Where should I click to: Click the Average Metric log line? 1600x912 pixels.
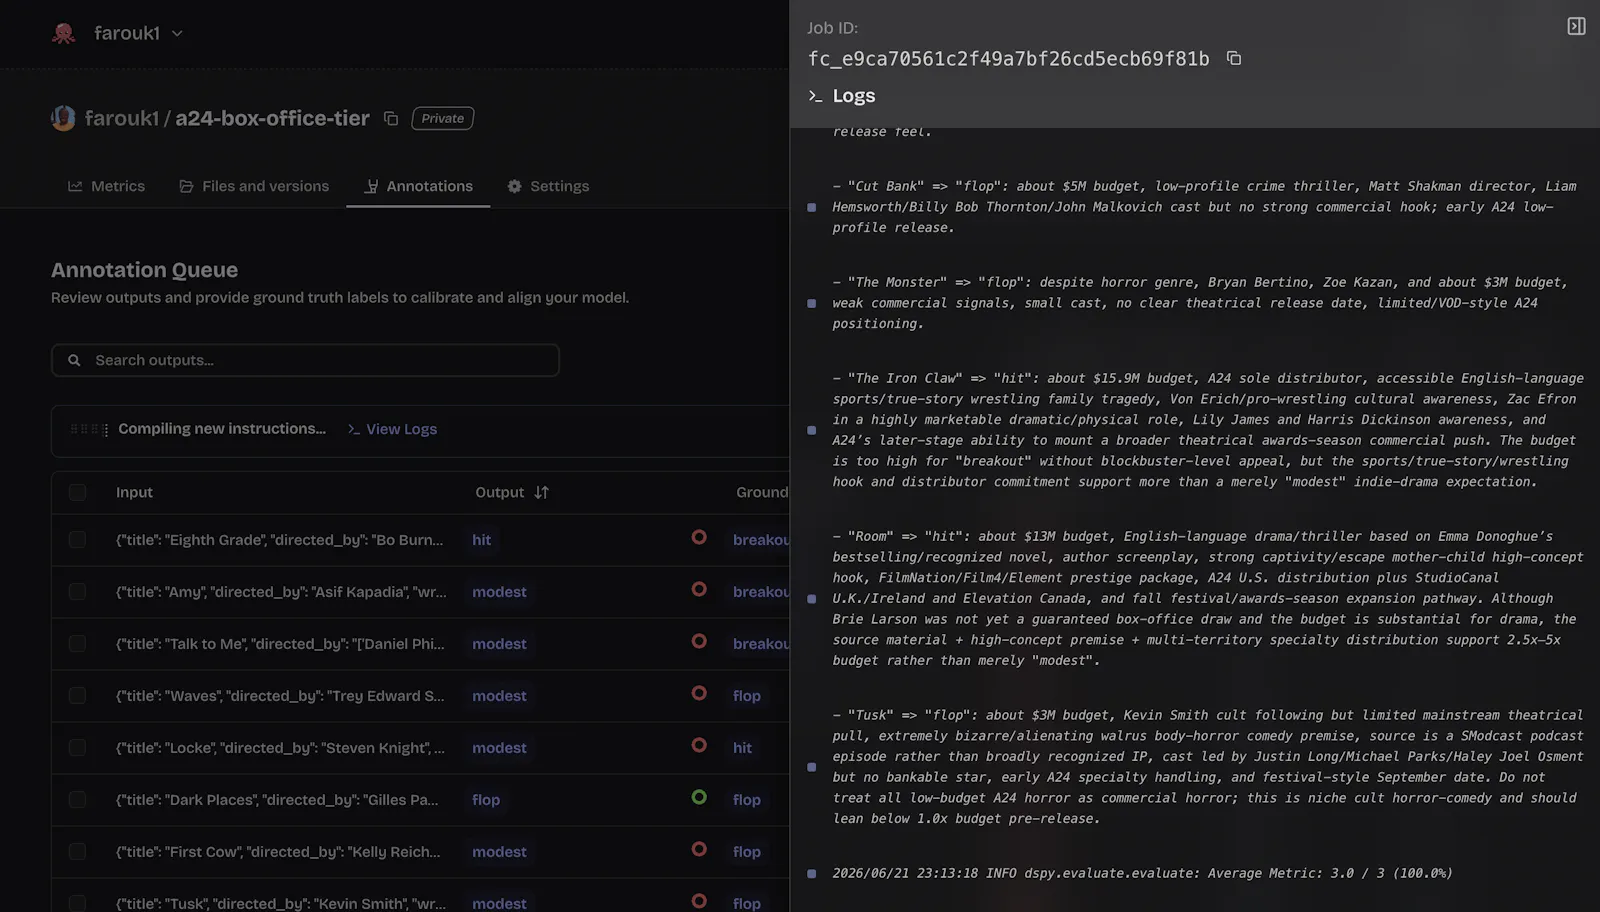(x=1142, y=873)
